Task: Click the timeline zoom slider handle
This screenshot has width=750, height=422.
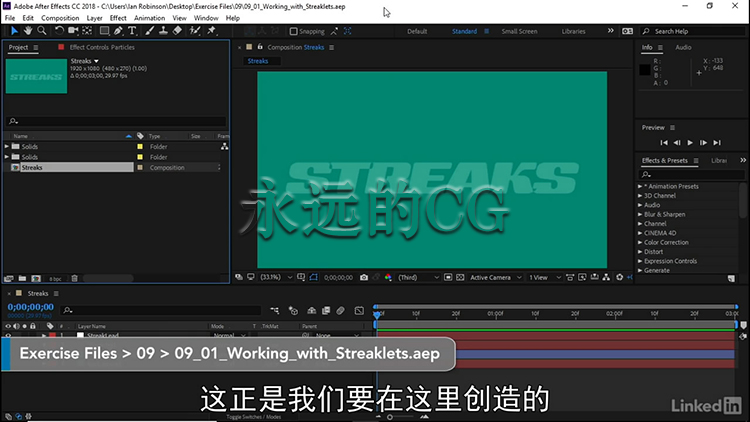Action: [390, 417]
